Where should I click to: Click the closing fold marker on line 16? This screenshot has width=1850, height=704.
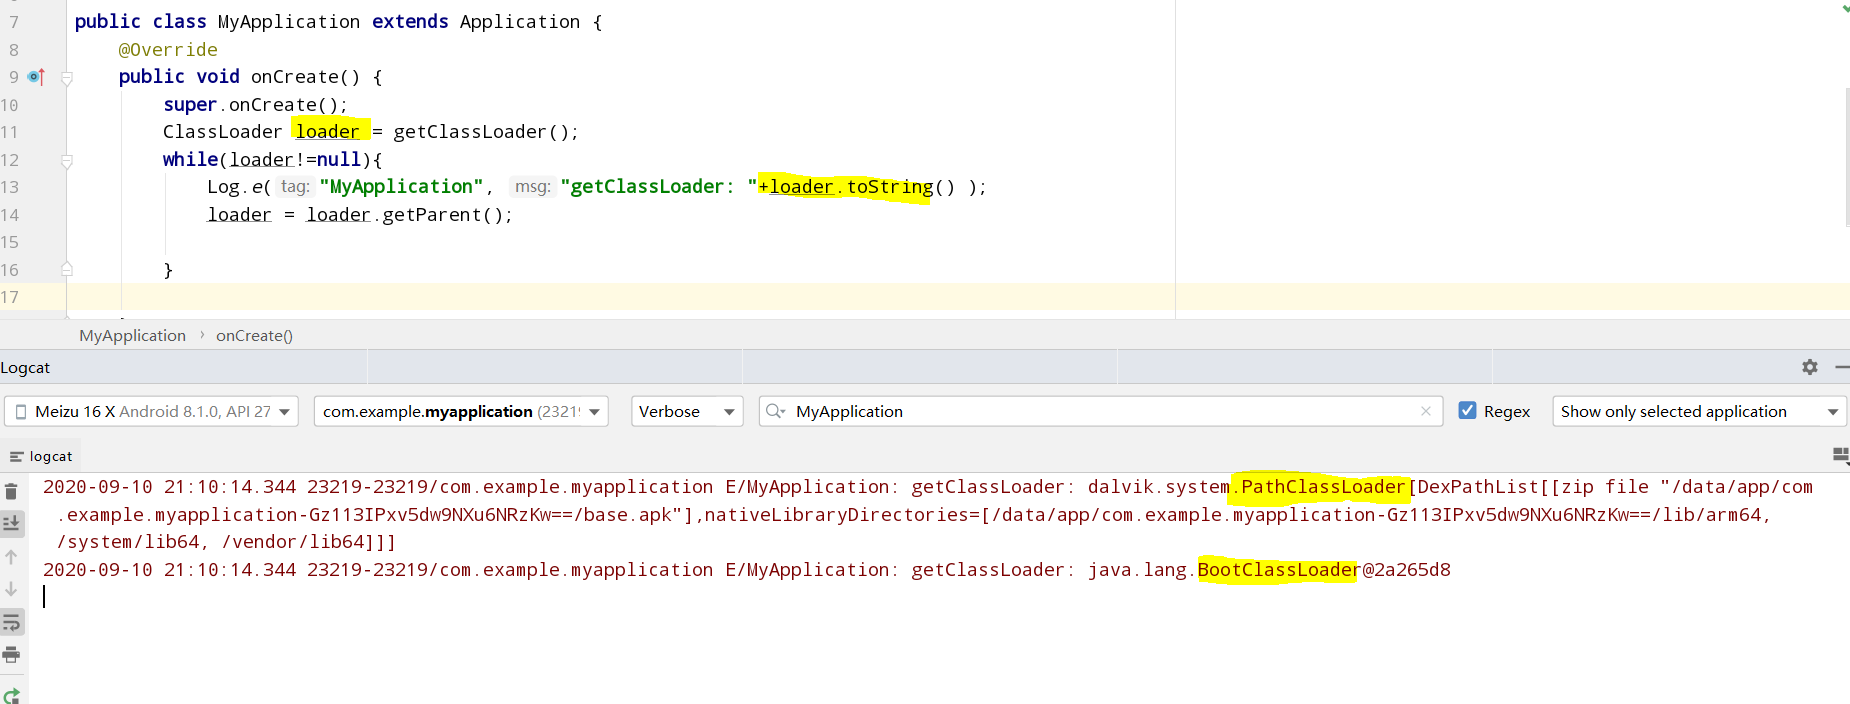click(67, 269)
